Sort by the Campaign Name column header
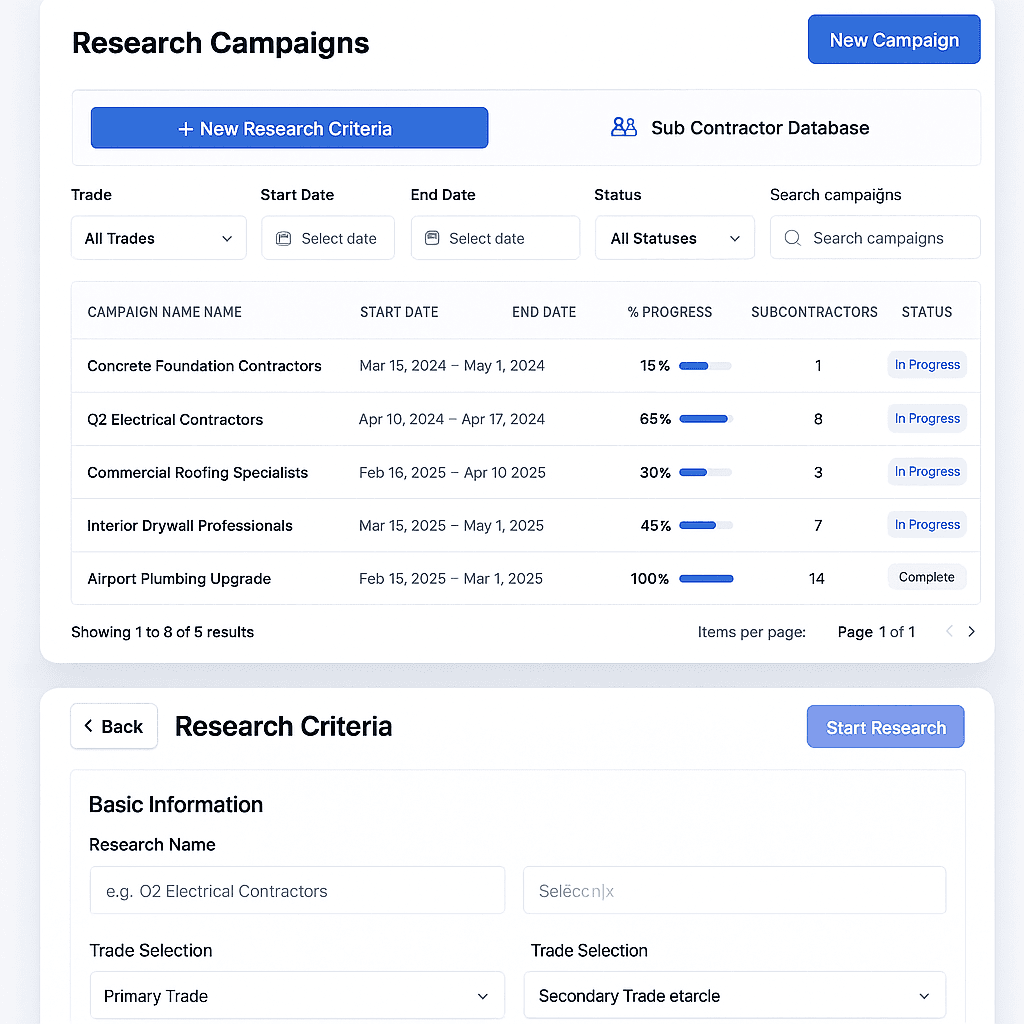 165,312
